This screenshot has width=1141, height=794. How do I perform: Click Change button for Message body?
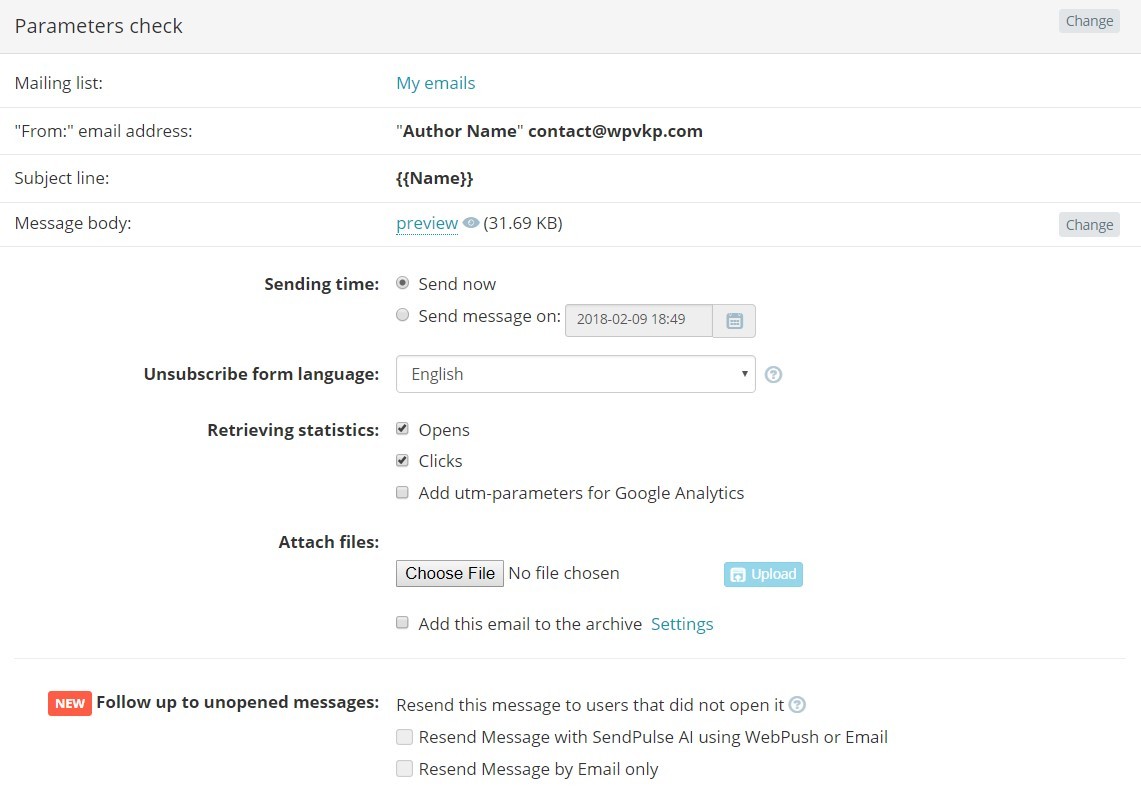pyautogui.click(x=1089, y=225)
